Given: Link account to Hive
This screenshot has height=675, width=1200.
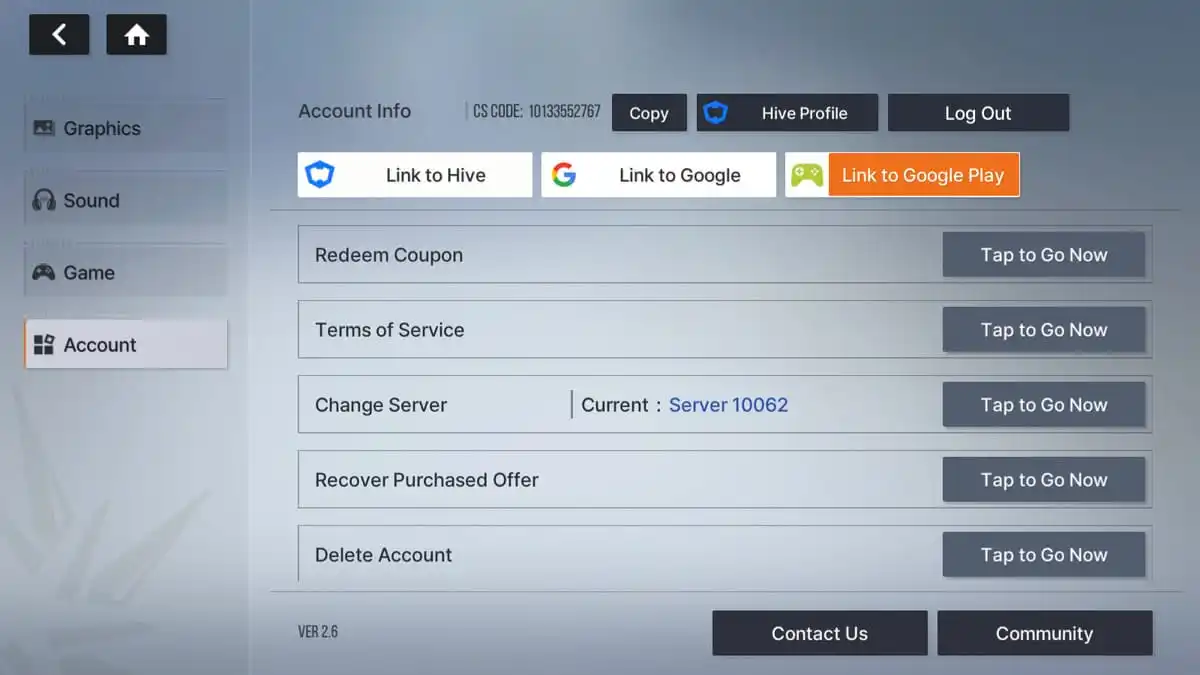Looking at the screenshot, I should 415,175.
